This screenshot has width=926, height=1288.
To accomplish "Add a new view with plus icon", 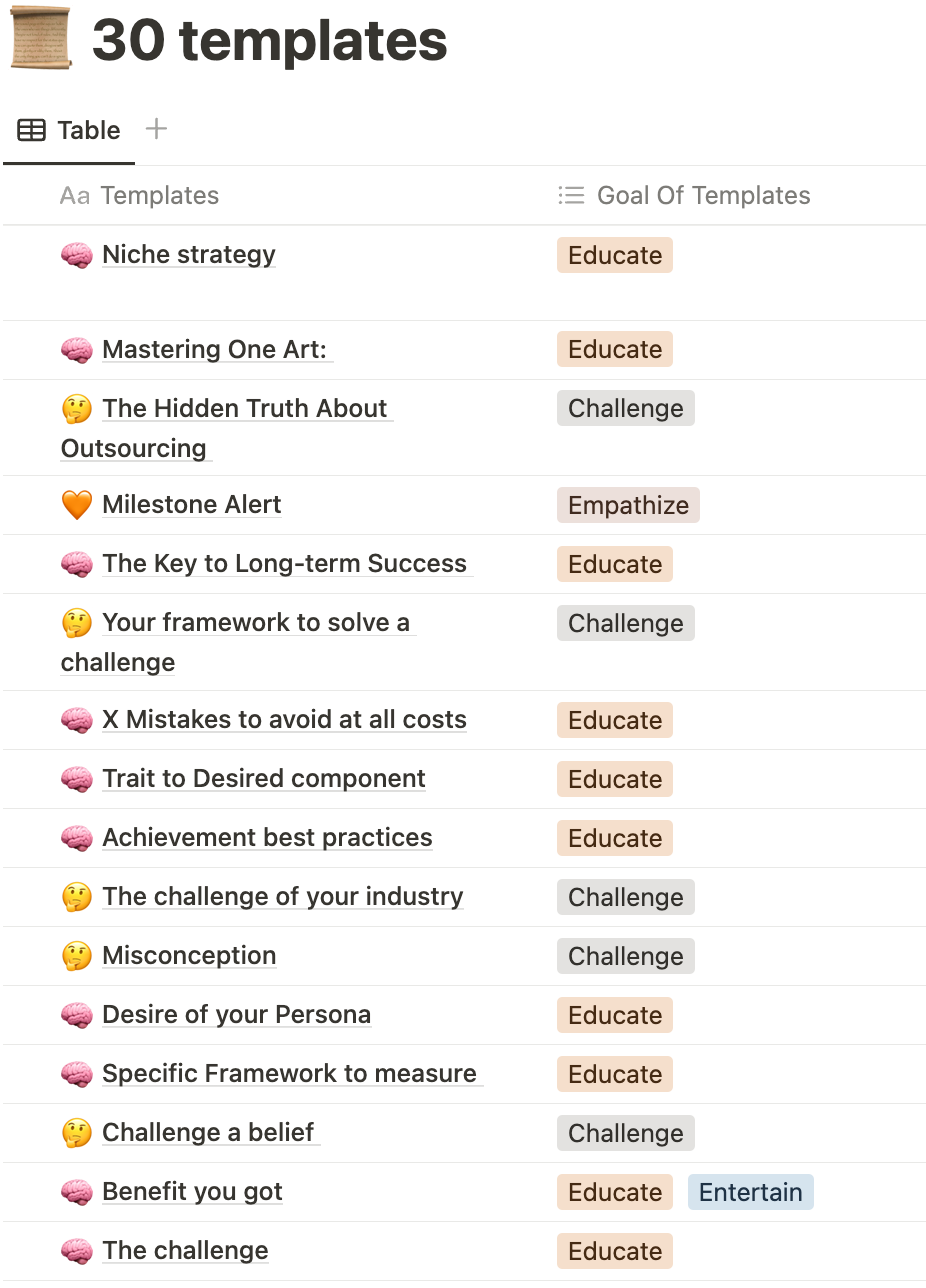I will tap(156, 129).
